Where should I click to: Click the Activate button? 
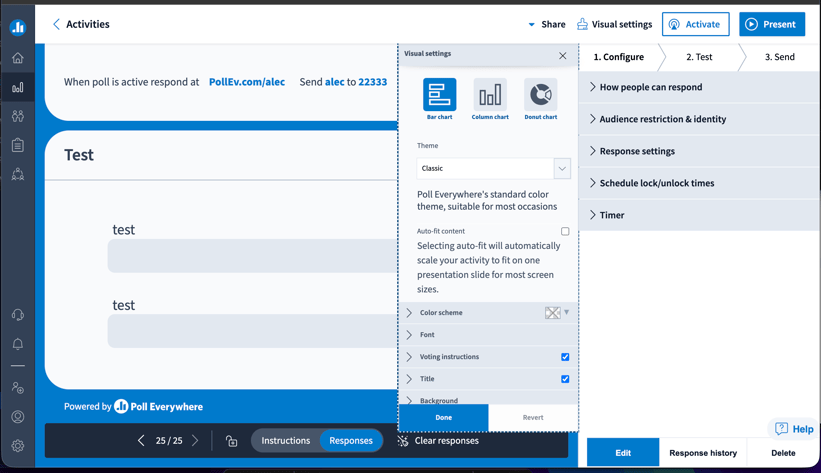pos(695,24)
